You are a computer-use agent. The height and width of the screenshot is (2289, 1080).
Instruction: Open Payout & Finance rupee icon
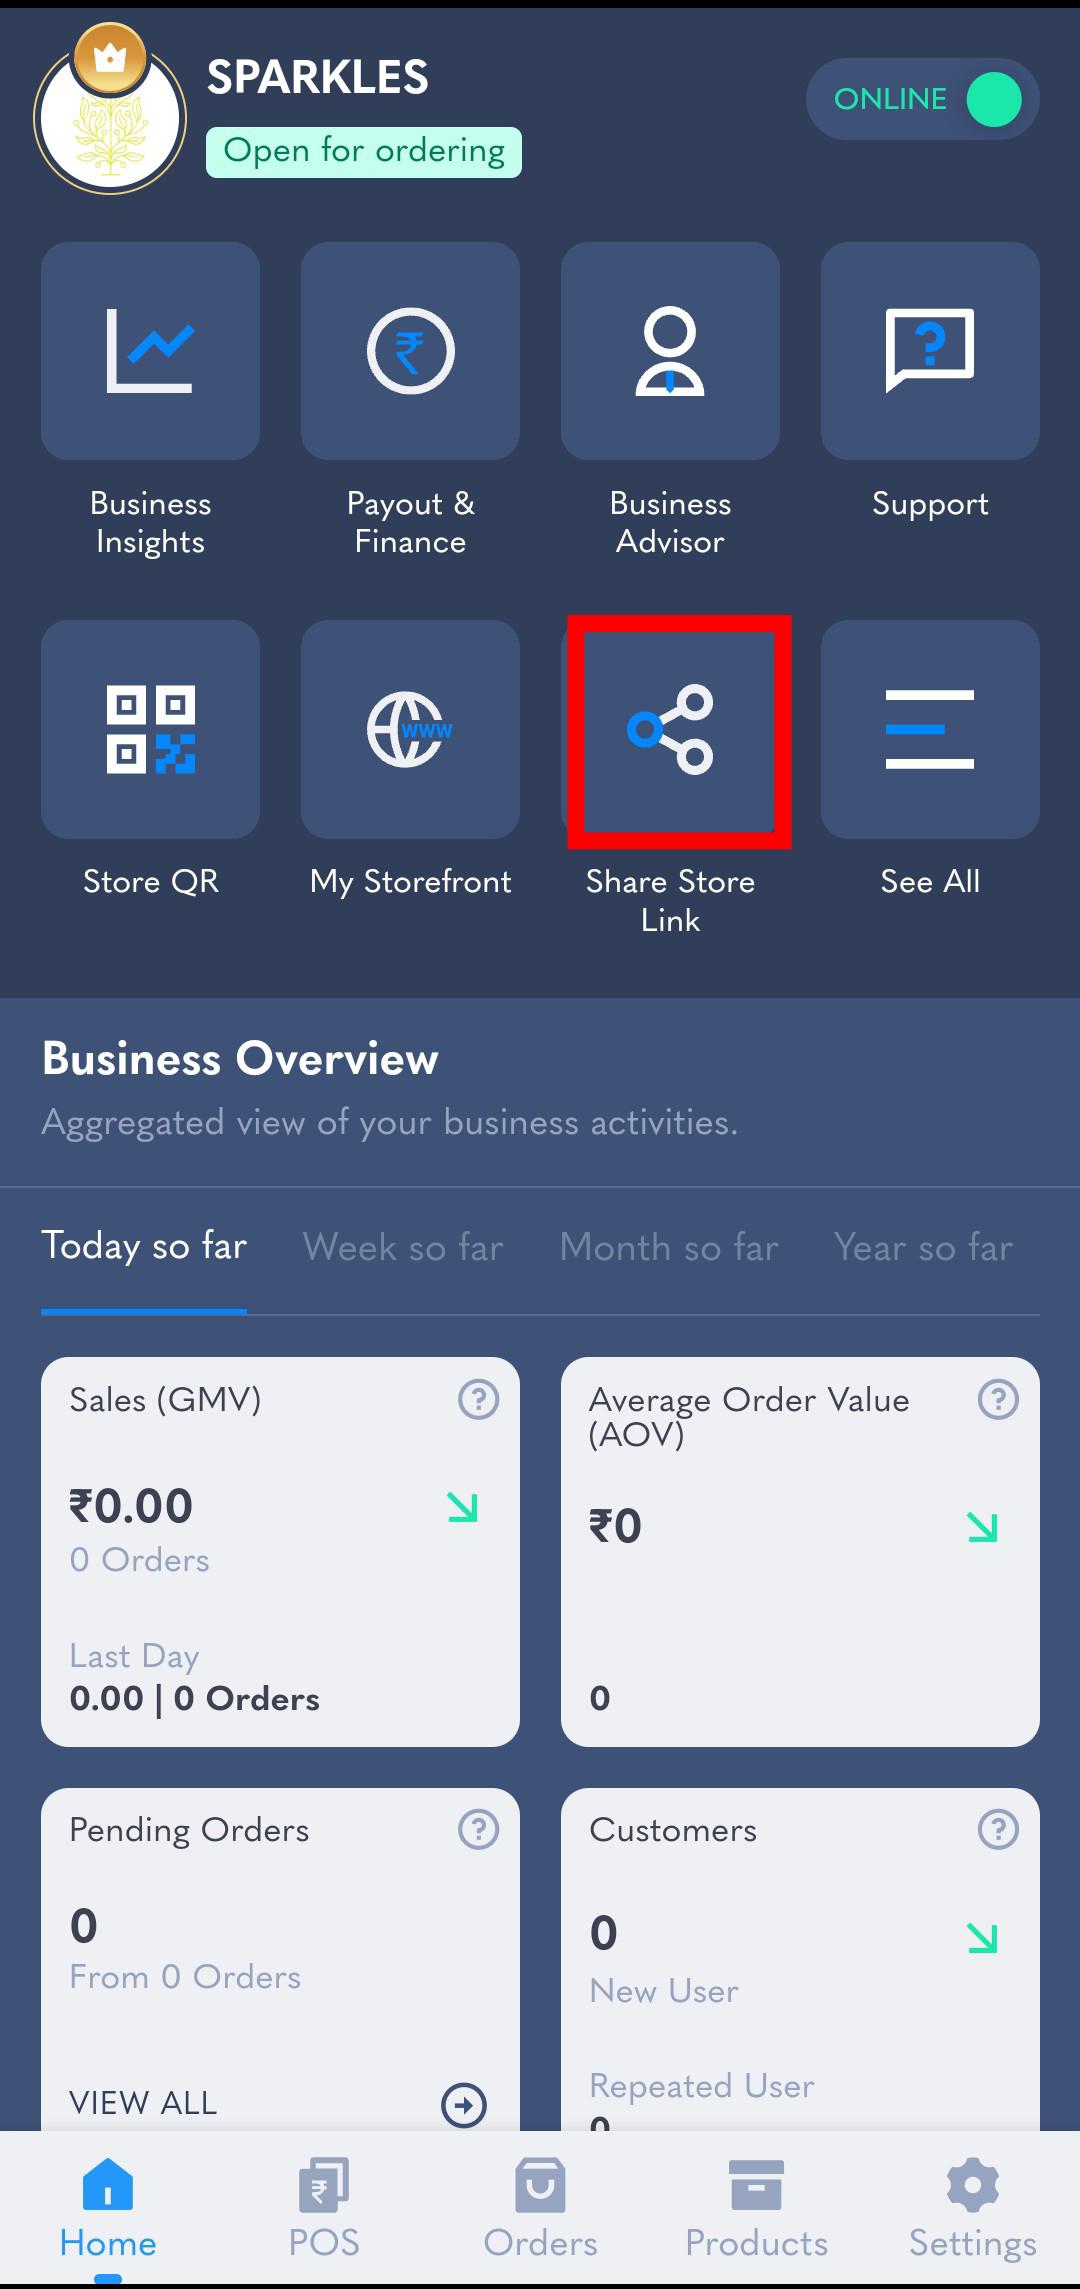point(410,351)
